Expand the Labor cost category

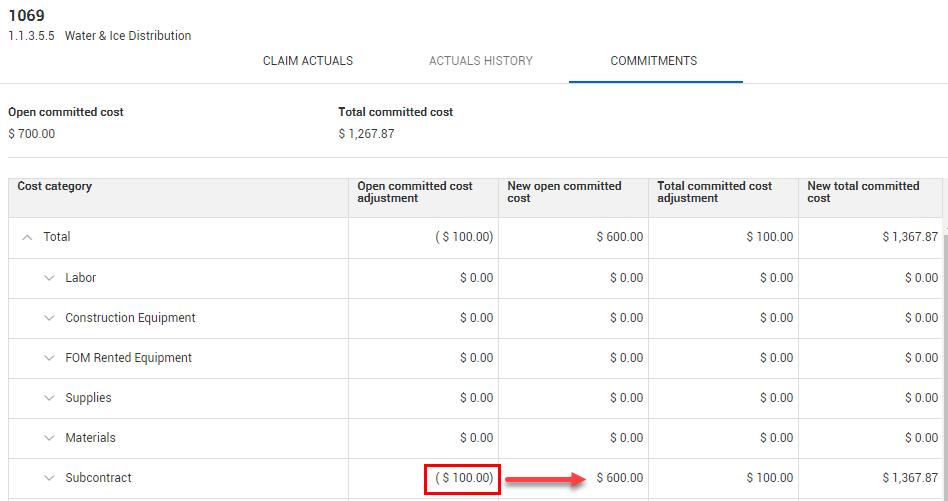point(49,278)
